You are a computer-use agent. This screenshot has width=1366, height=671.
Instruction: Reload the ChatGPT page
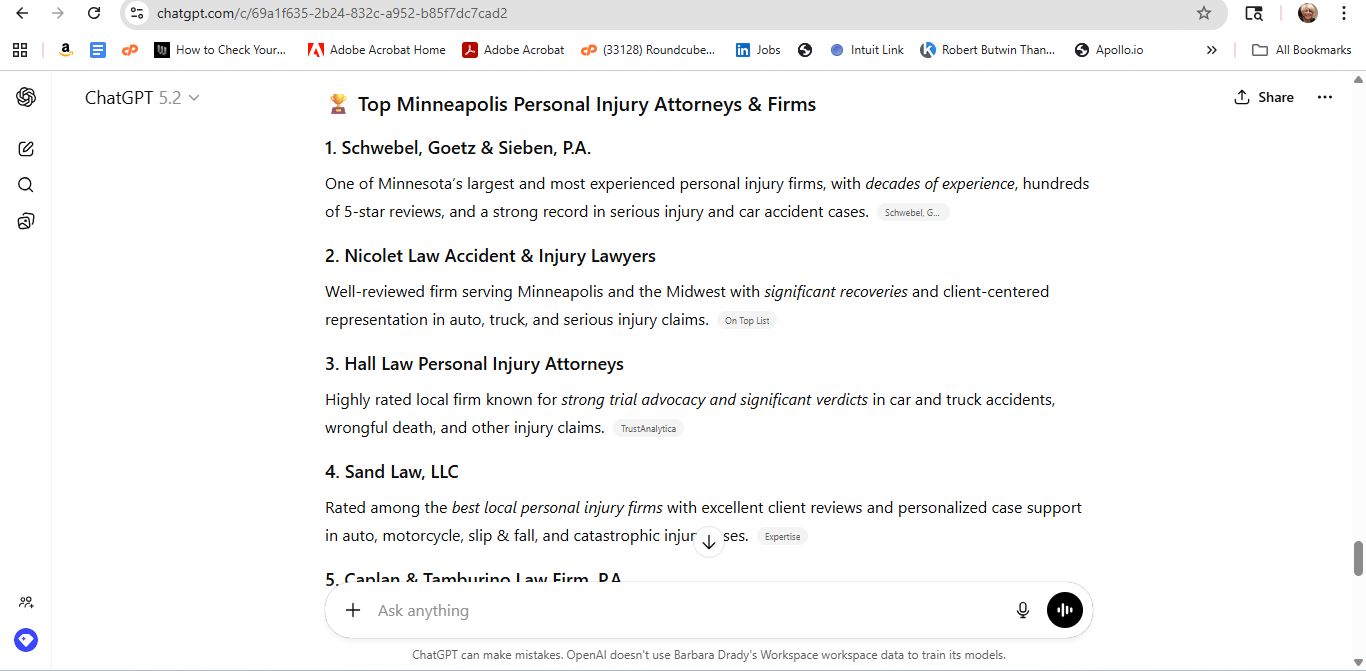[94, 13]
